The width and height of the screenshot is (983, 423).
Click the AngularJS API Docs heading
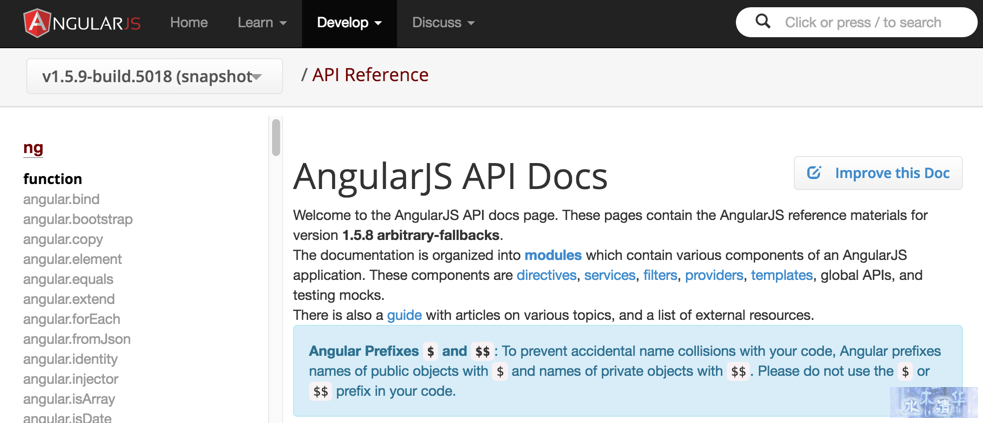click(x=450, y=176)
